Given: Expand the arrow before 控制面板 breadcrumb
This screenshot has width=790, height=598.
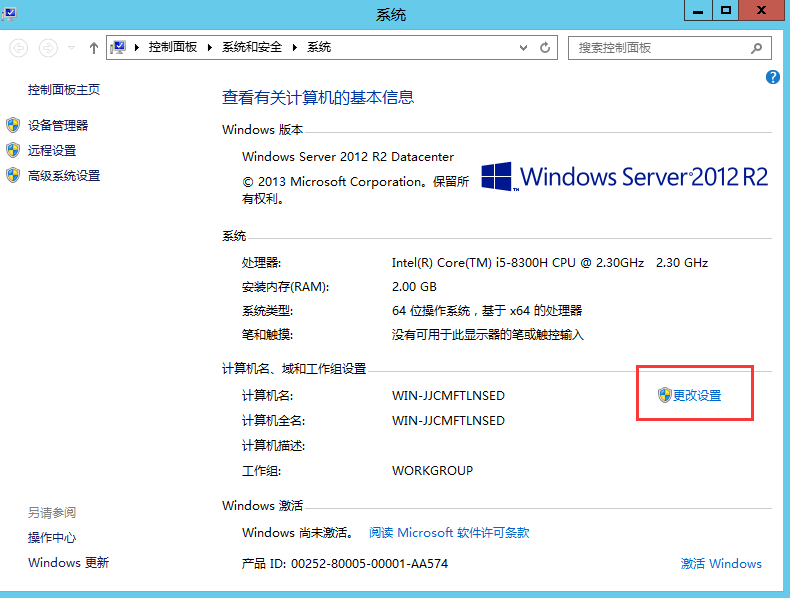Looking at the screenshot, I should pos(137,47).
